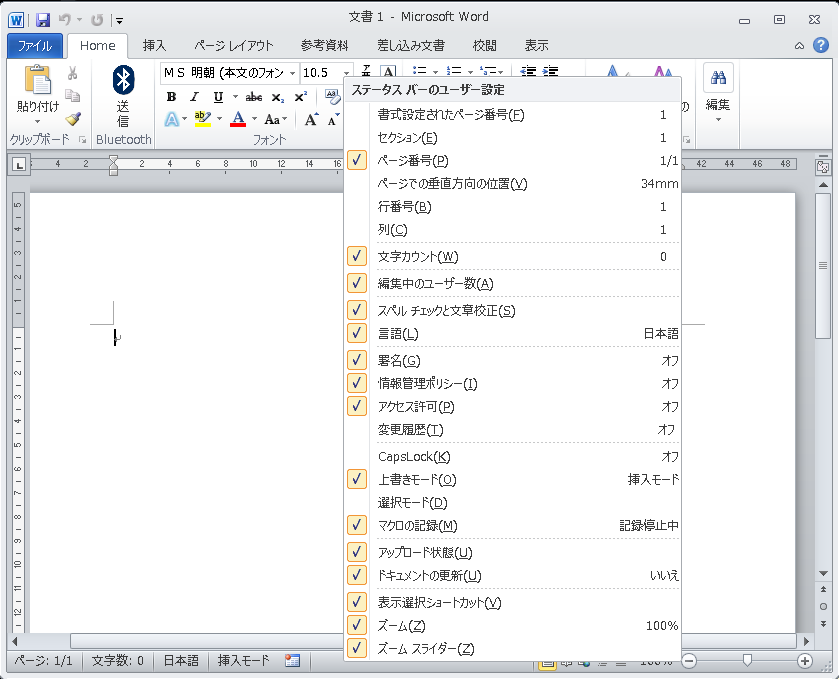Click the Word Help question mark icon
This screenshot has width=839, height=679.
pyautogui.click(x=820, y=45)
